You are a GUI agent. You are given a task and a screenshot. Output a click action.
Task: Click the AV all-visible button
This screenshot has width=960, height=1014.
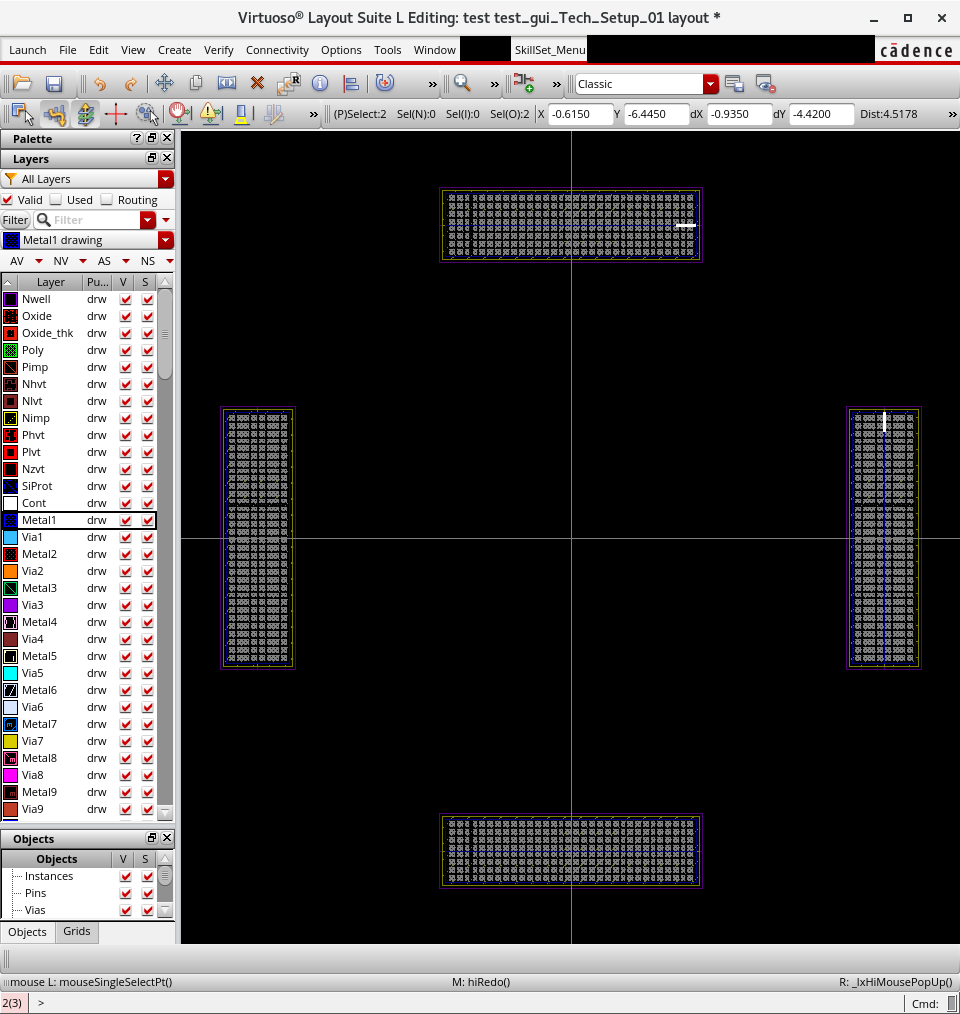[x=17, y=261]
